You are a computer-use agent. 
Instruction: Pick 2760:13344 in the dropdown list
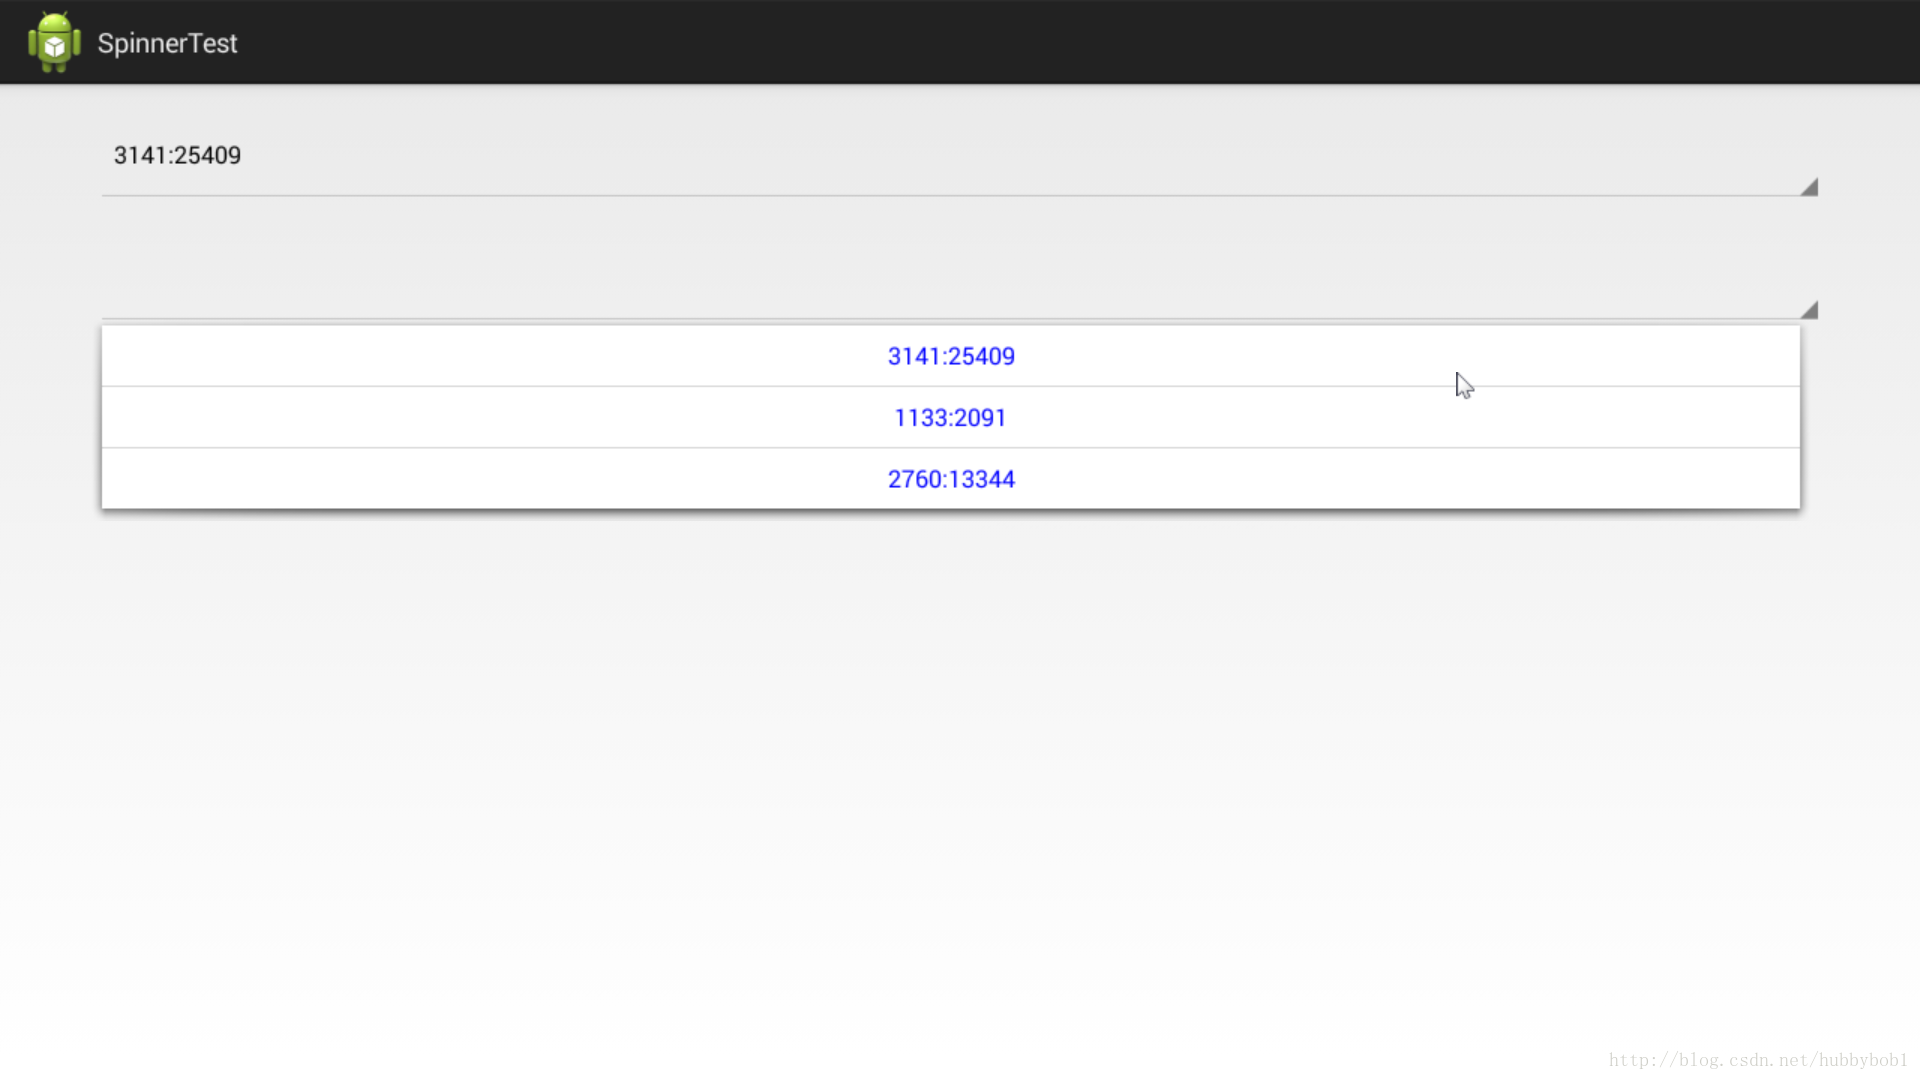(x=951, y=479)
